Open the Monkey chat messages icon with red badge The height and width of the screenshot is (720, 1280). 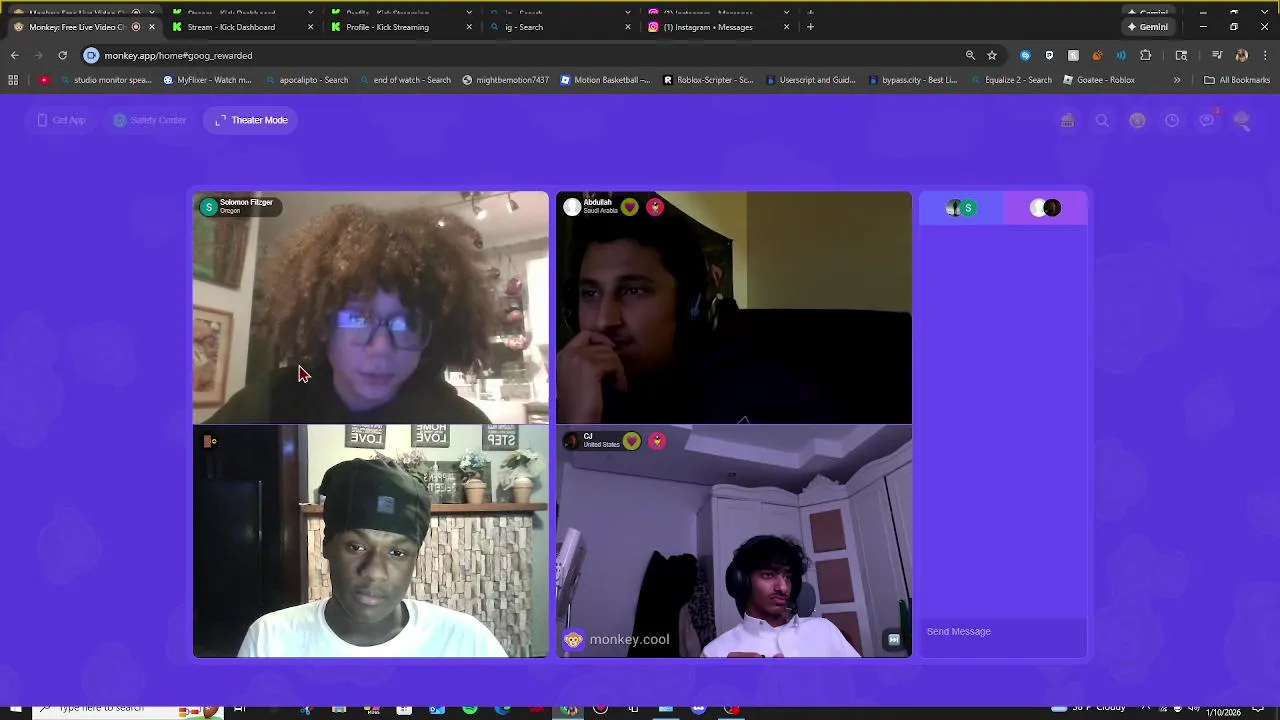pyautogui.click(x=1207, y=120)
